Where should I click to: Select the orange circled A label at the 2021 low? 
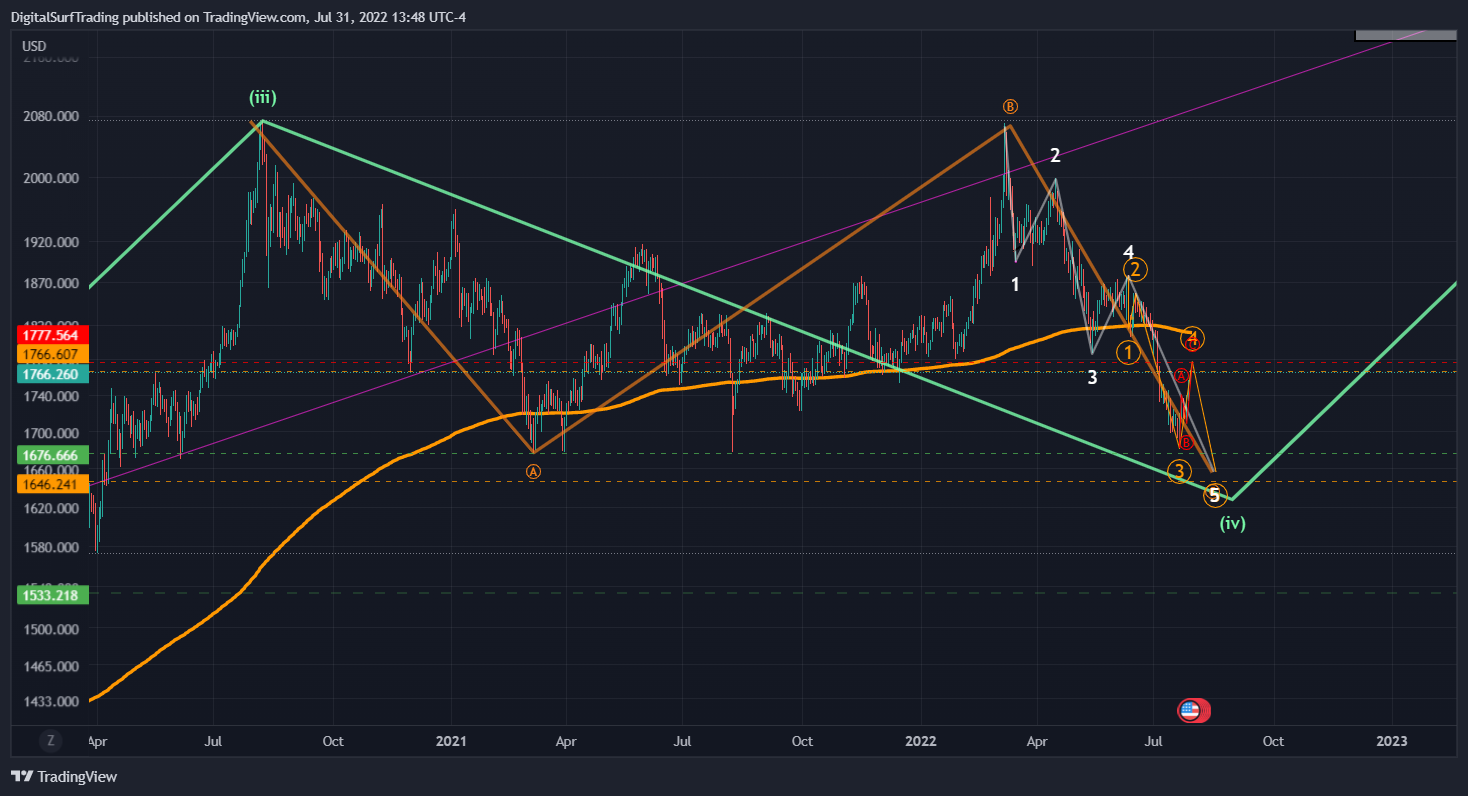coord(534,471)
